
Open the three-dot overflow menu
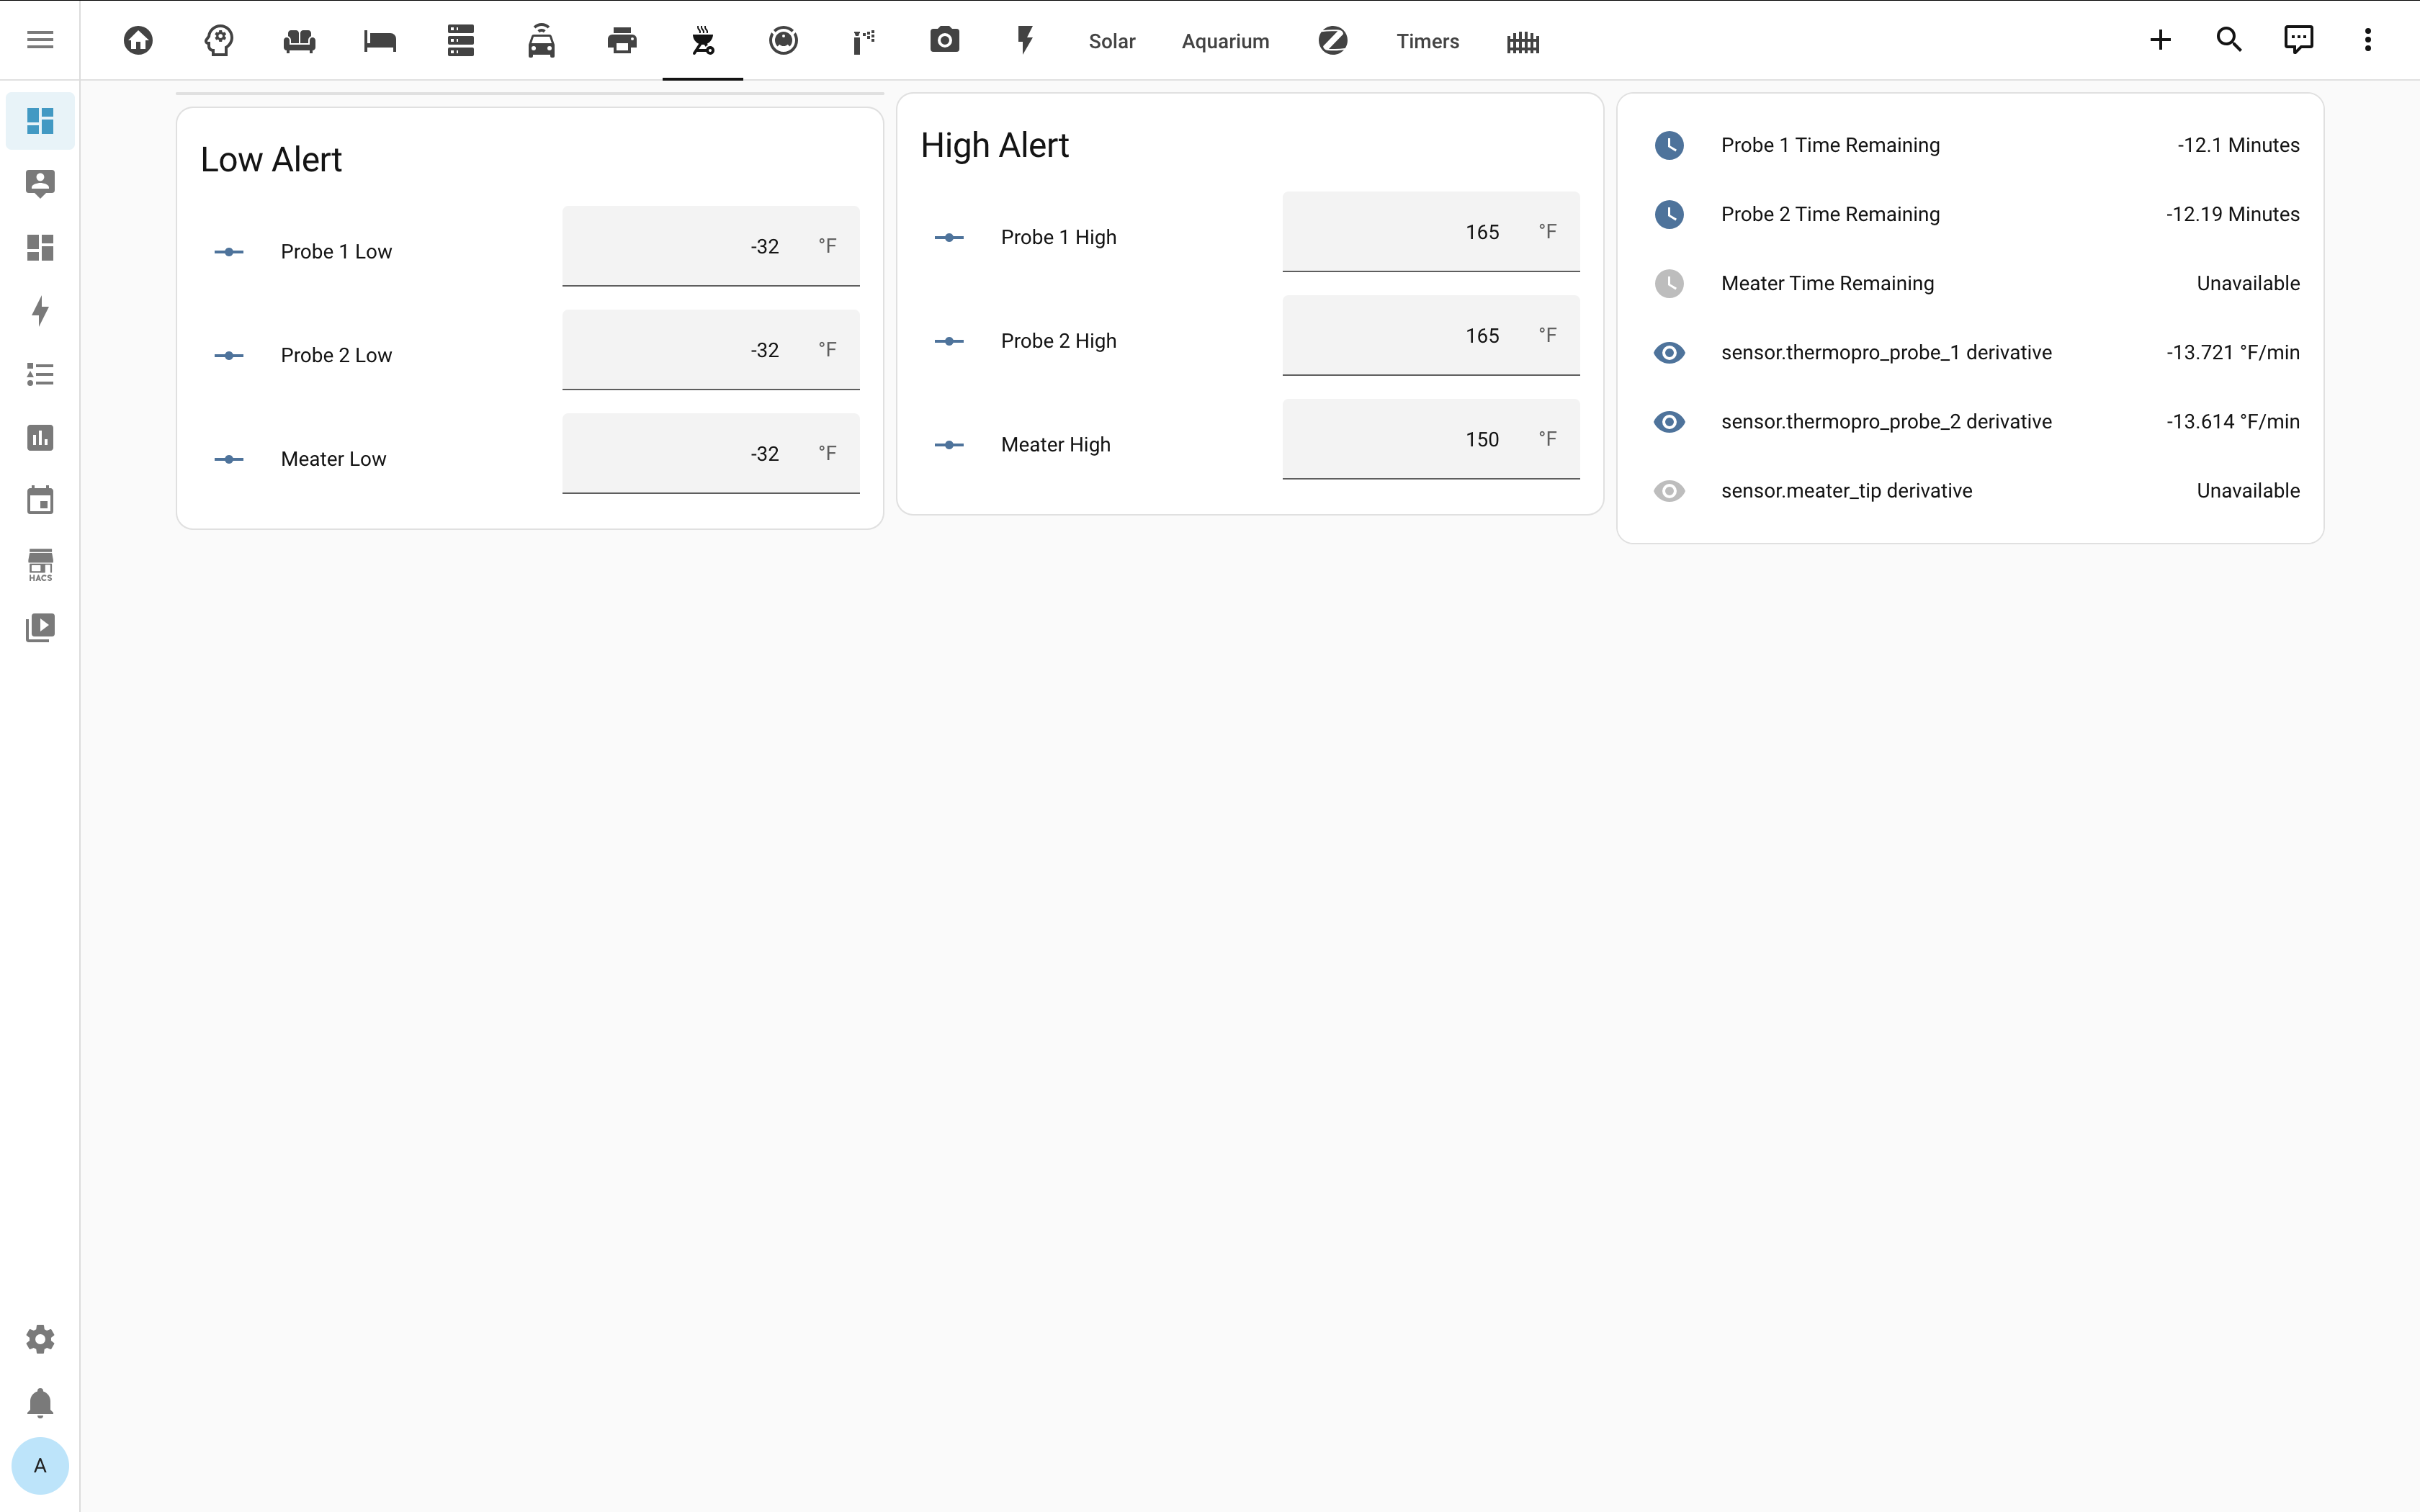click(x=2368, y=40)
